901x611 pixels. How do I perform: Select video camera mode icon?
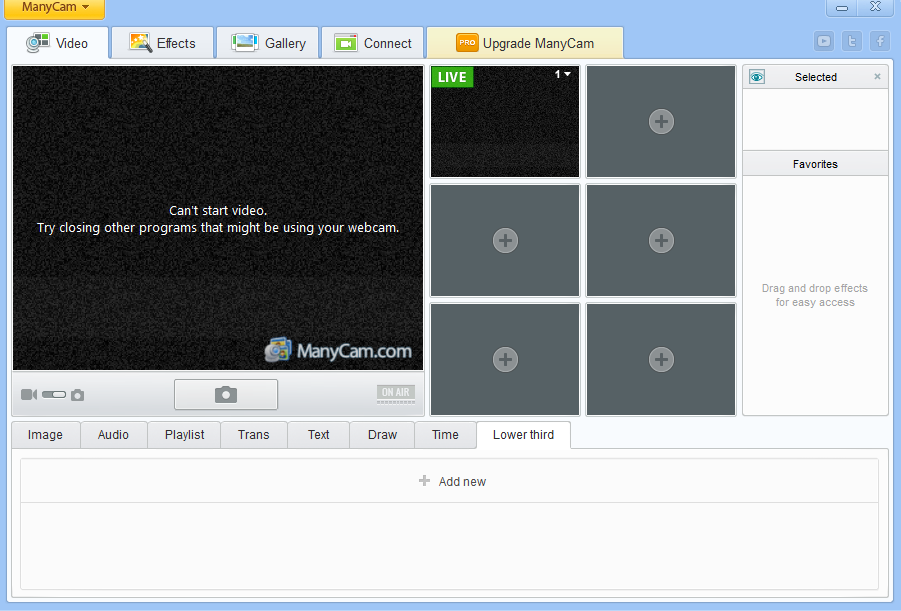(x=29, y=395)
